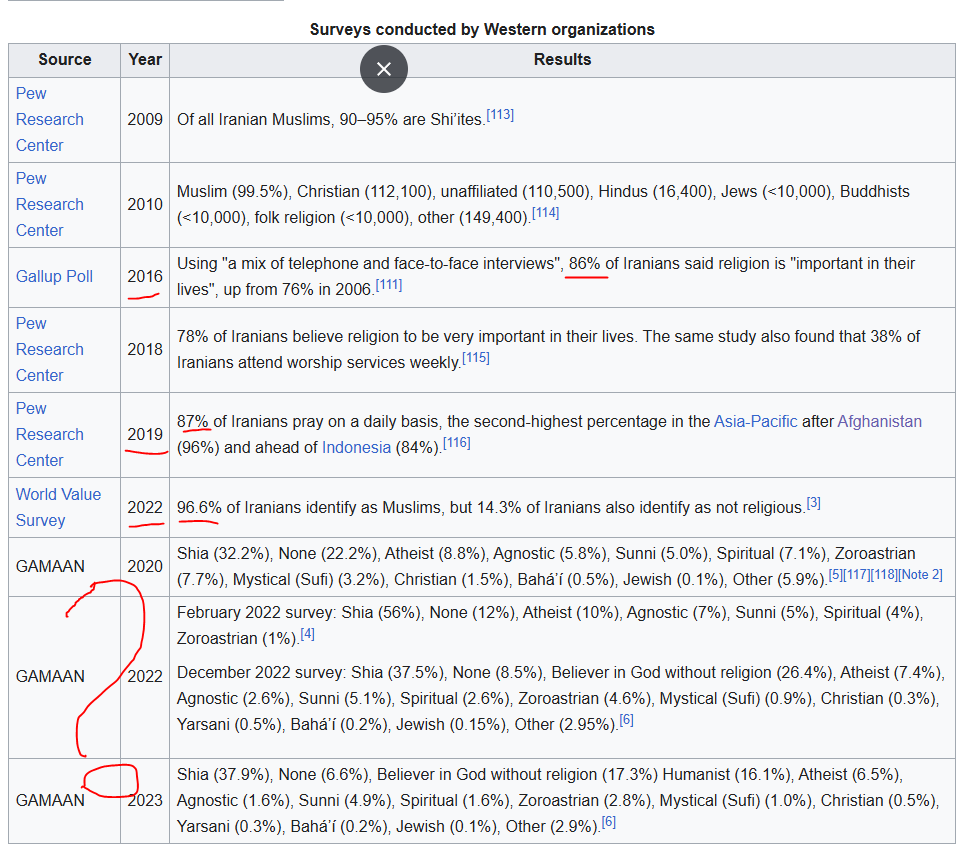This screenshot has width=966, height=853.
Task: Click text 'Of all Iranian Muslims, 90–95% are Shi'ites'
Action: (x=330, y=119)
